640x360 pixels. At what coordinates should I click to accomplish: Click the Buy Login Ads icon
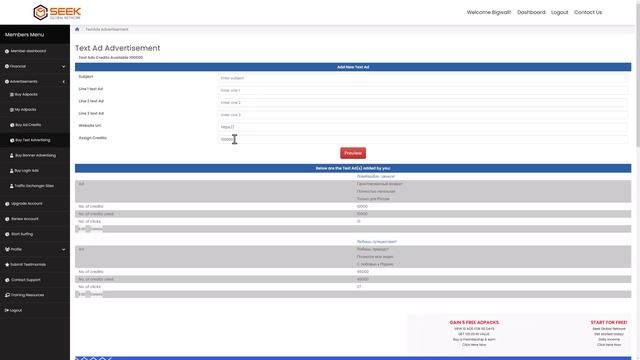12,171
